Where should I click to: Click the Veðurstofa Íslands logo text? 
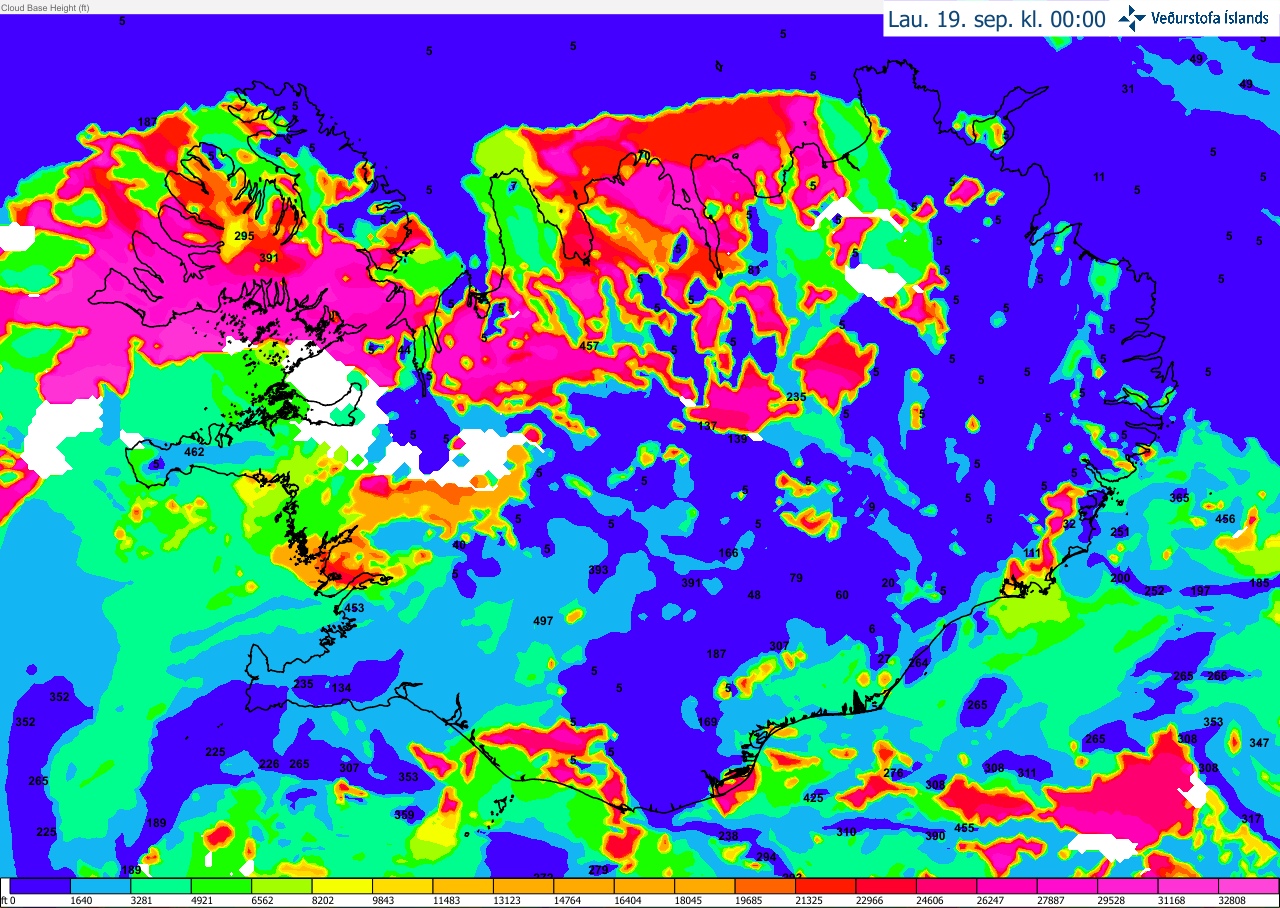(1209, 18)
